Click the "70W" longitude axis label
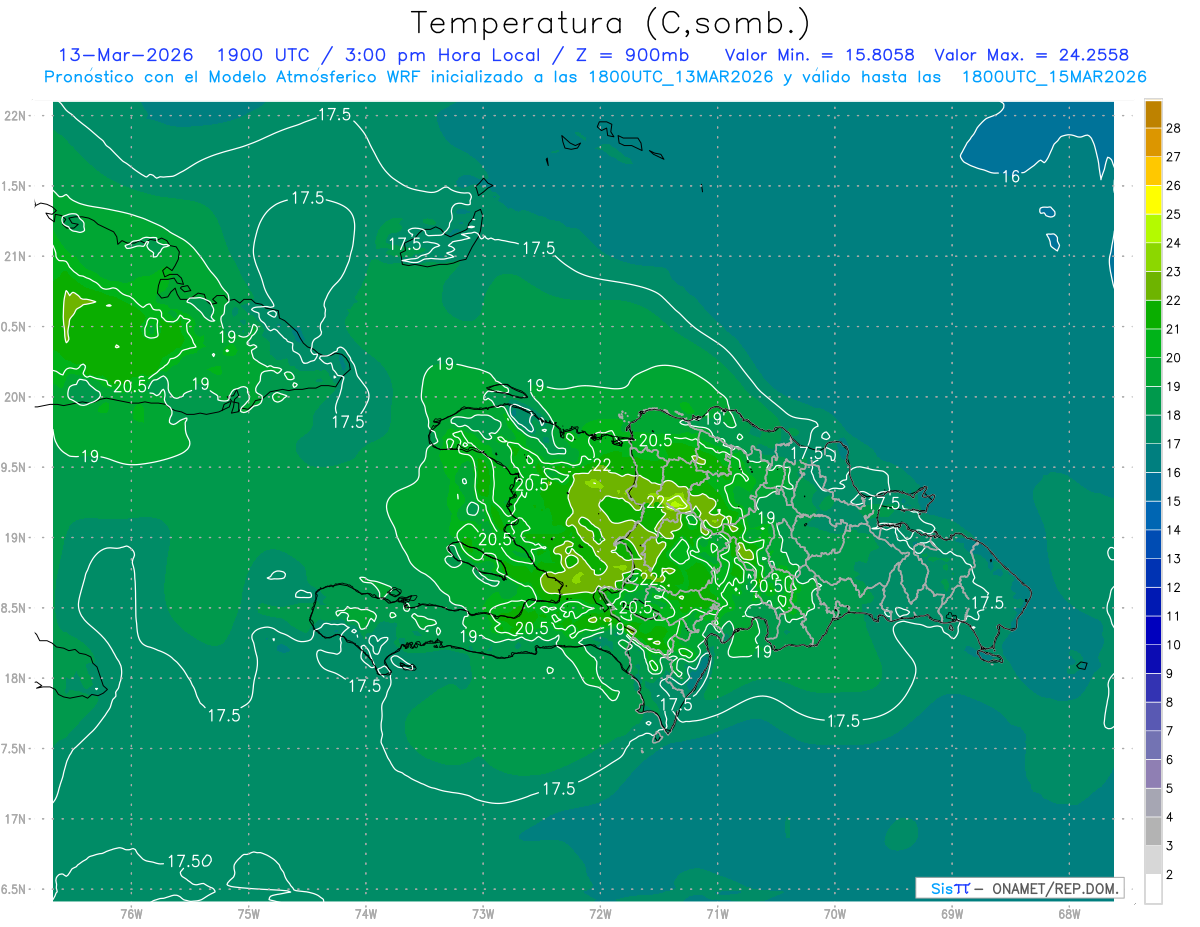Image resolution: width=1200 pixels, height=927 pixels. [834, 914]
